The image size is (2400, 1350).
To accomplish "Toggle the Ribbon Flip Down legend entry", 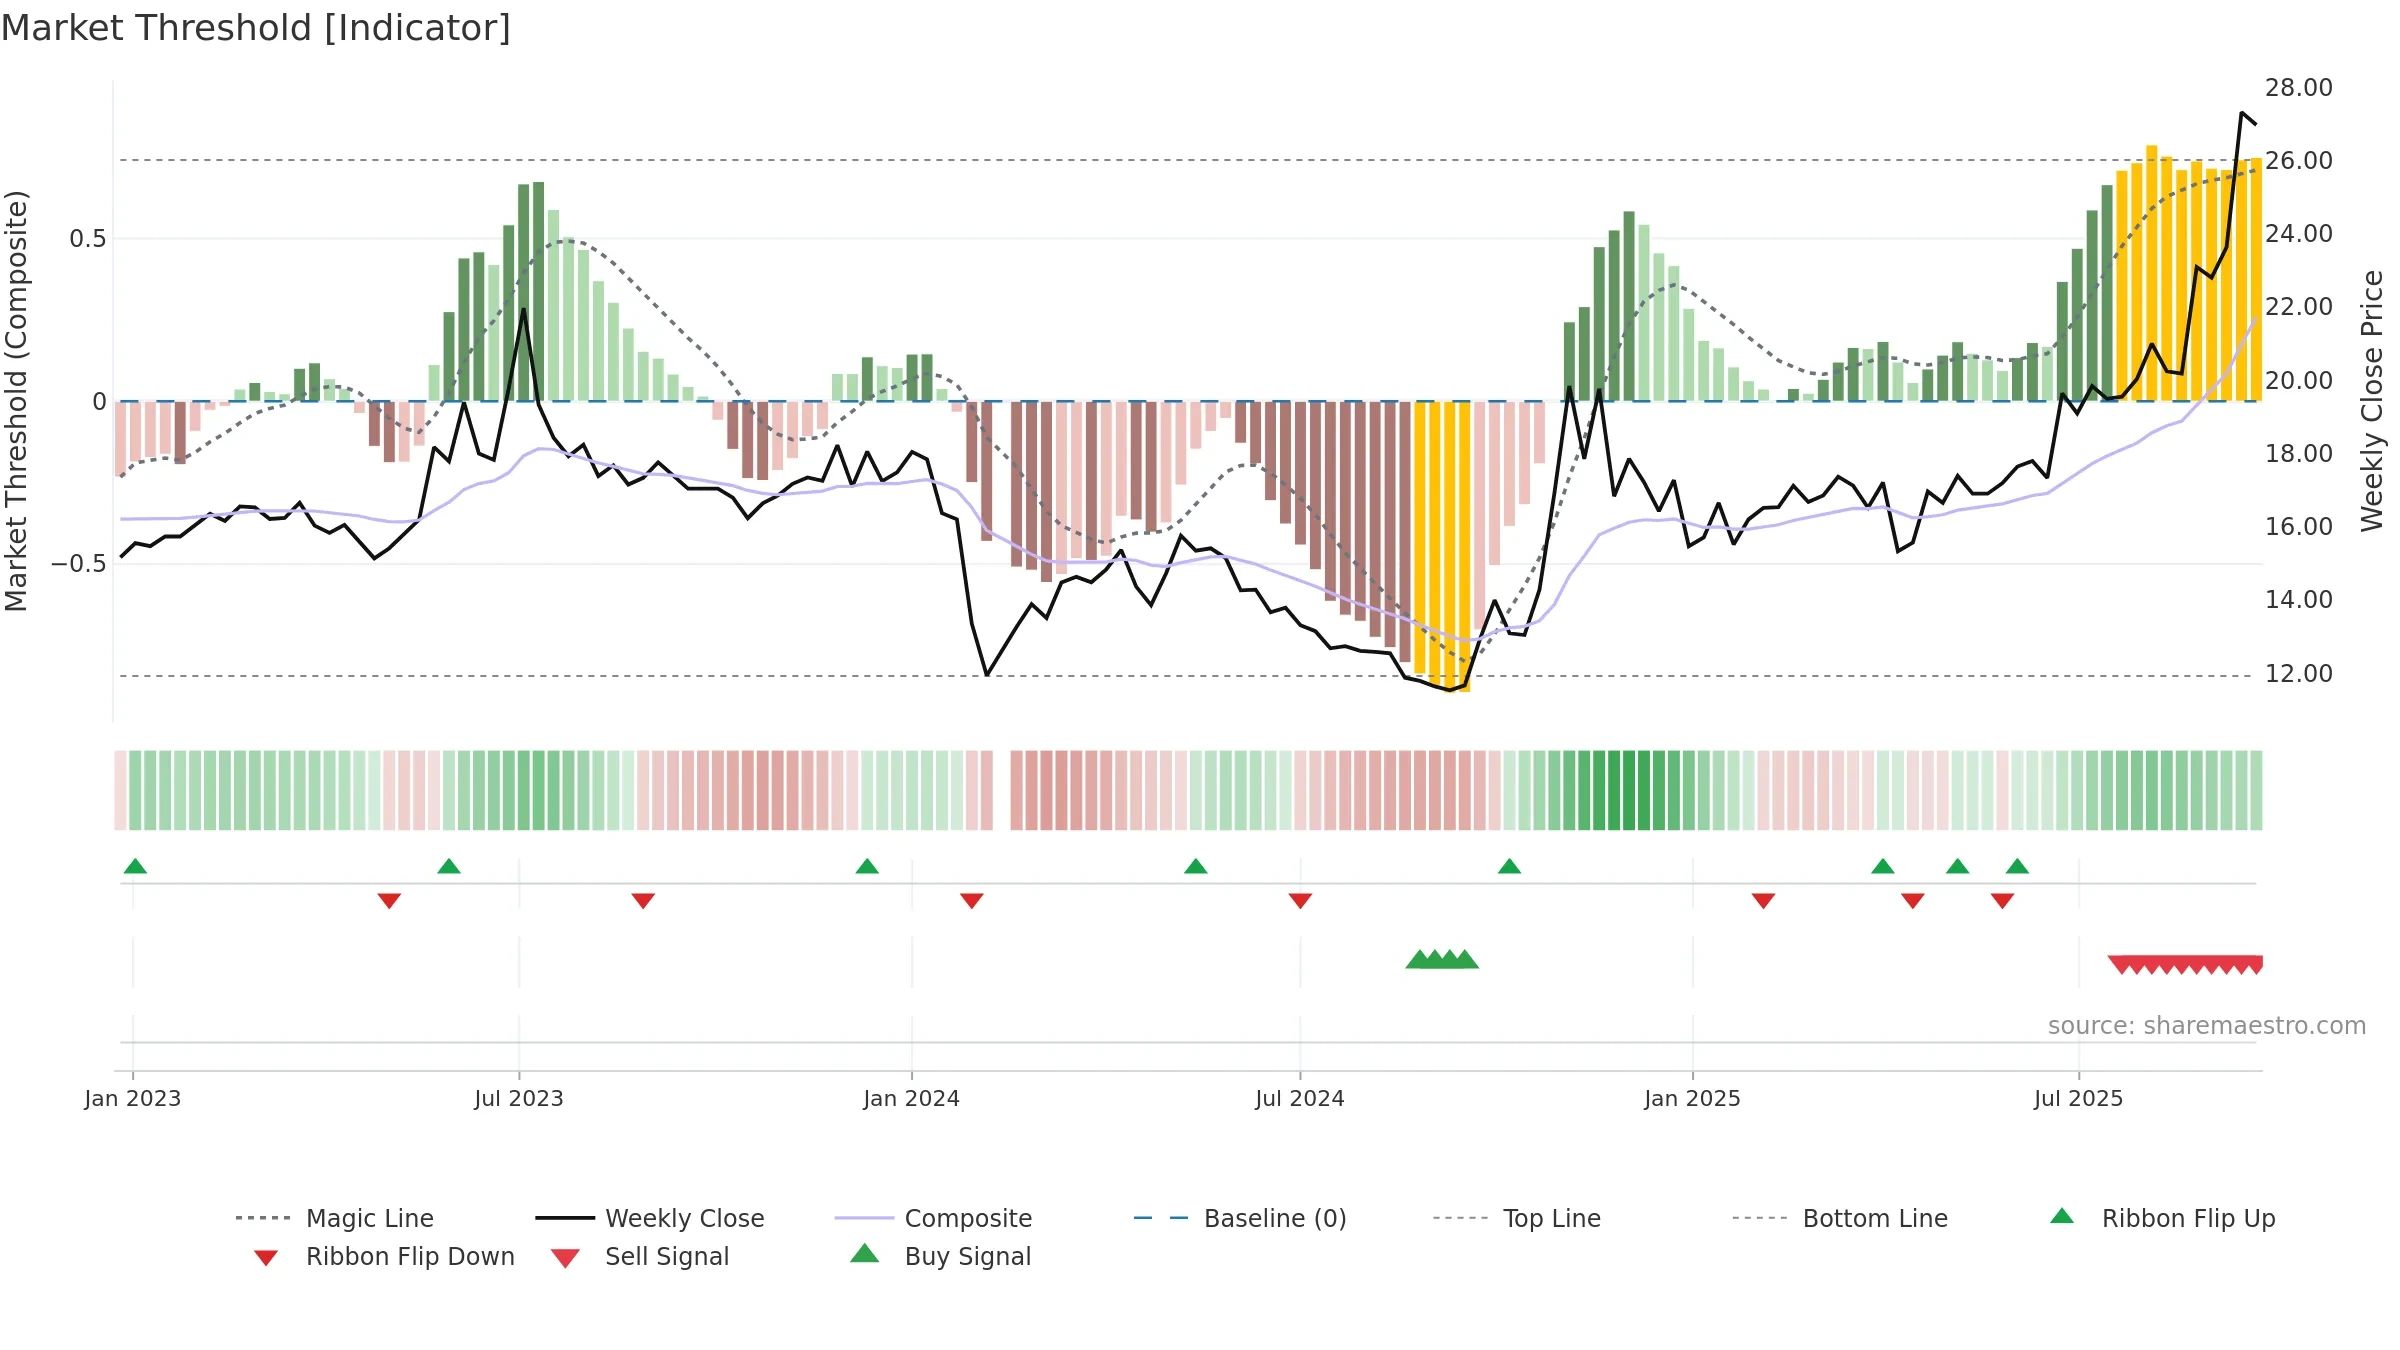I will point(383,1256).
